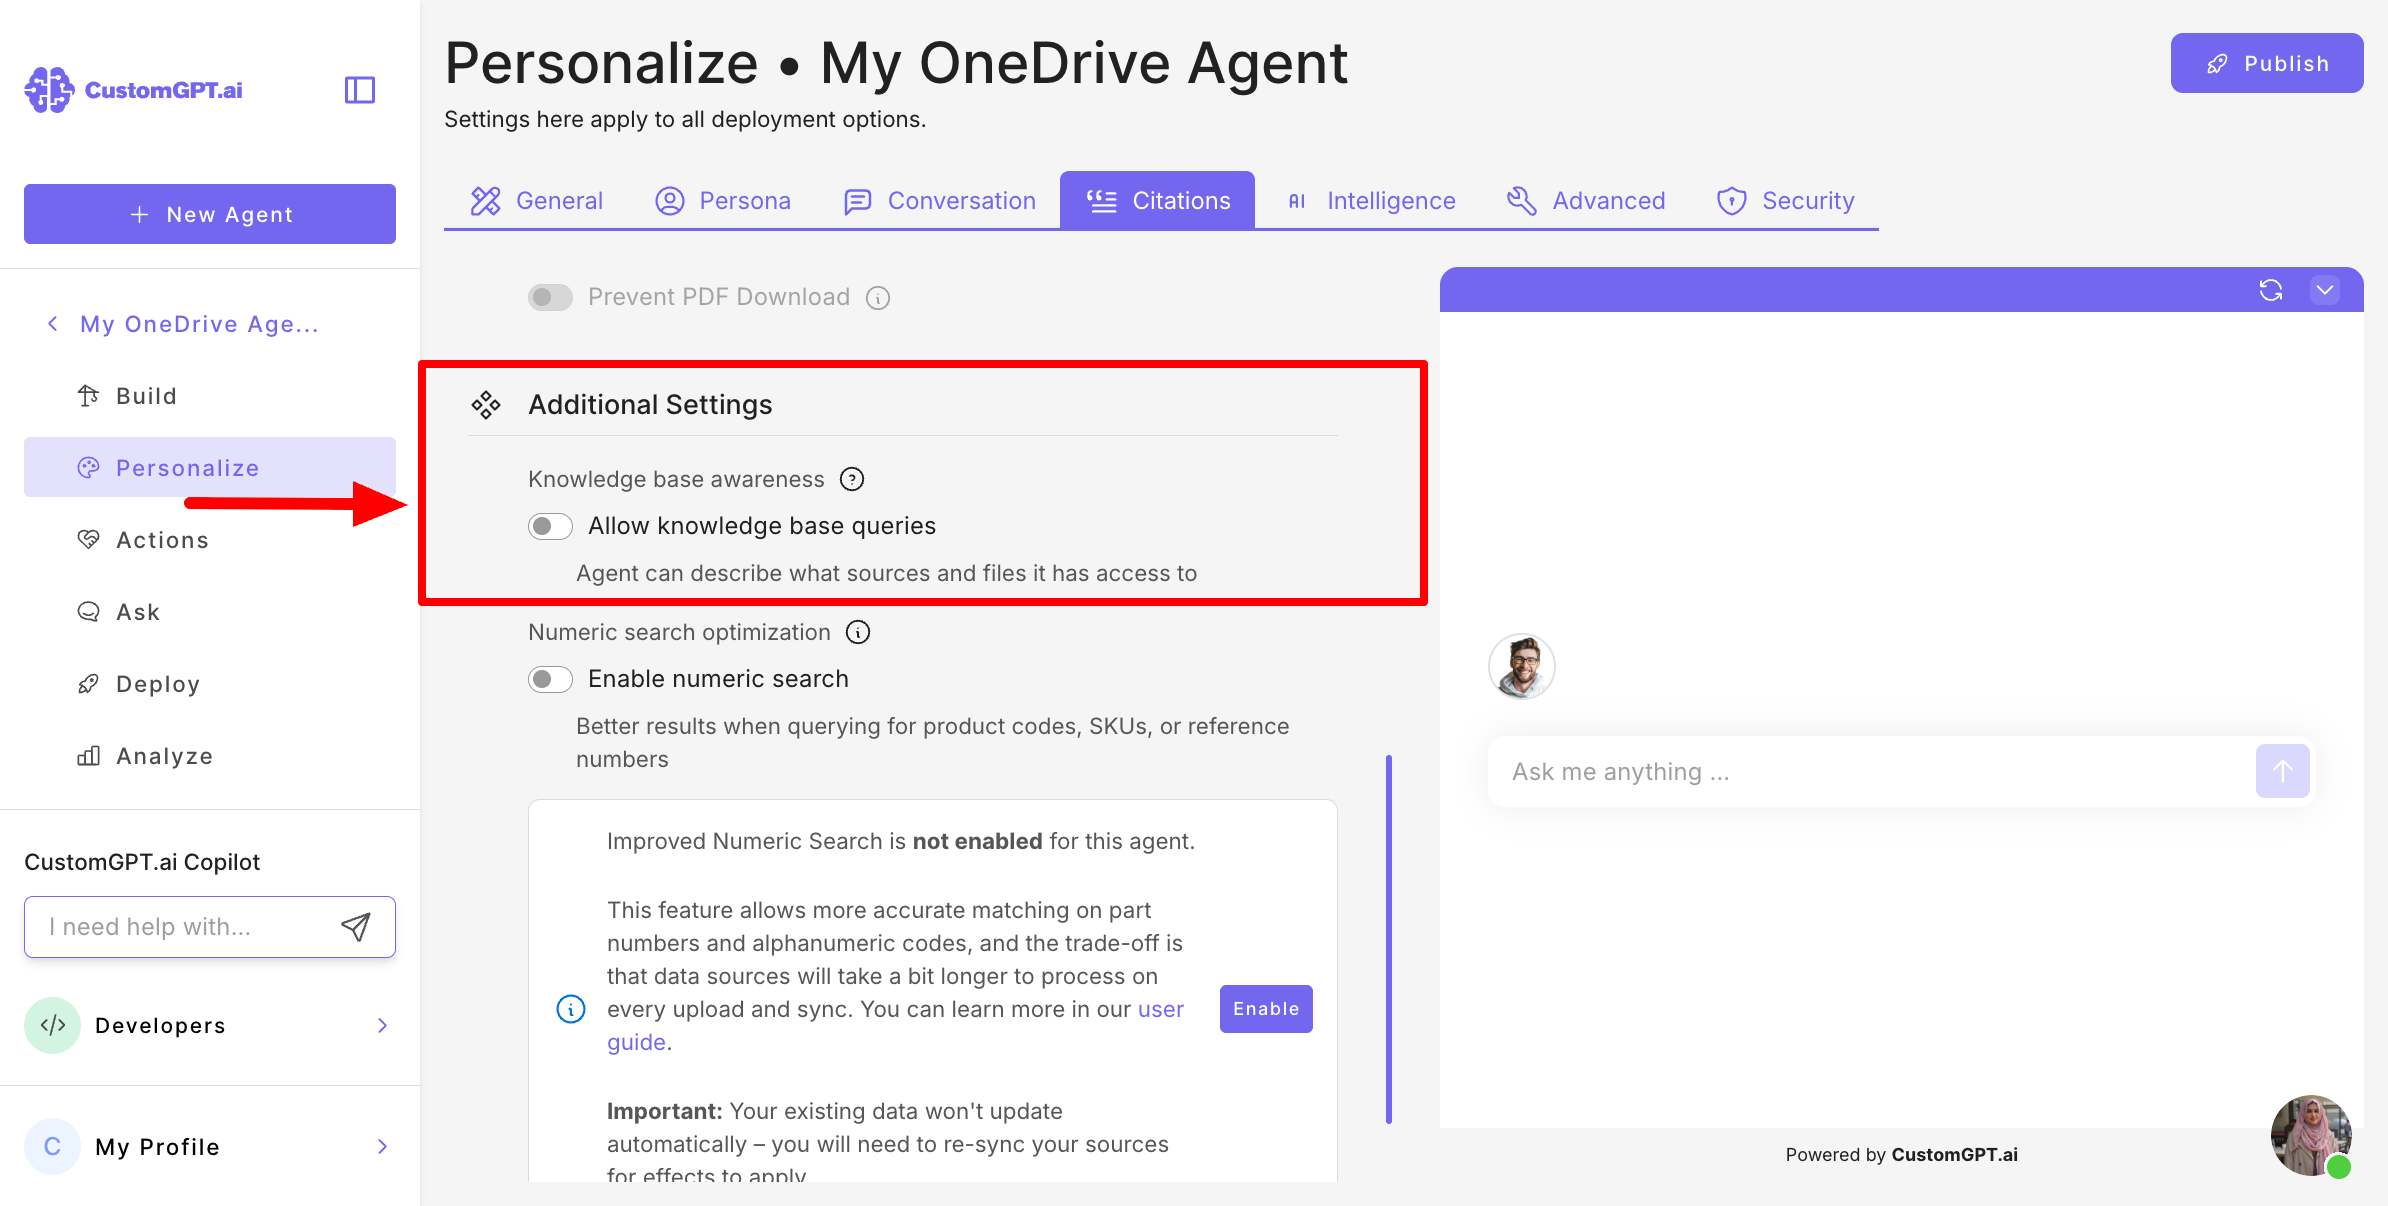Send the Copilot message arrow icon

[356, 927]
